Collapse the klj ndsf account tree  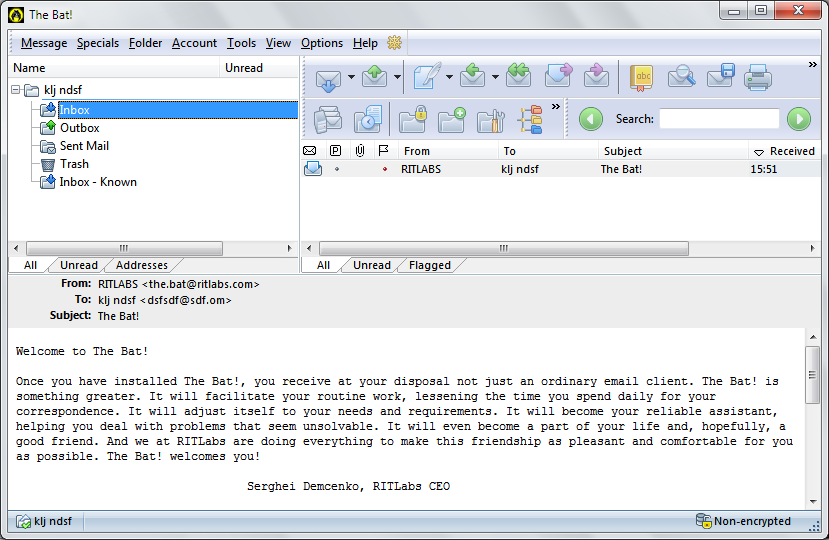17,90
